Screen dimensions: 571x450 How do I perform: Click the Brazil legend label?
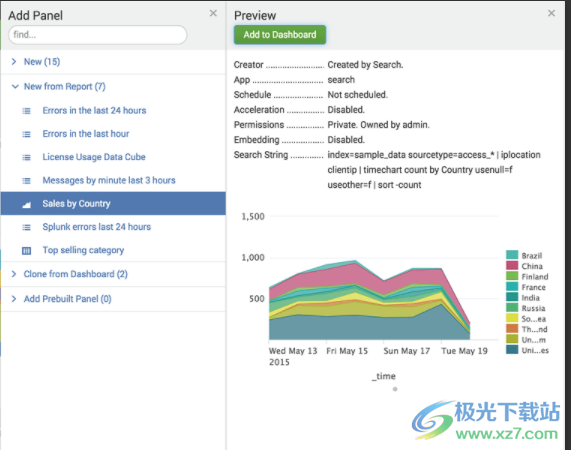(532, 256)
